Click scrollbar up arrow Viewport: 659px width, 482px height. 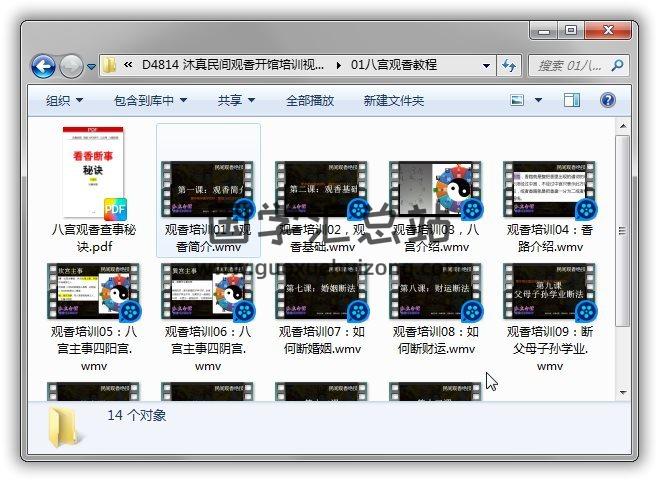pos(623,126)
